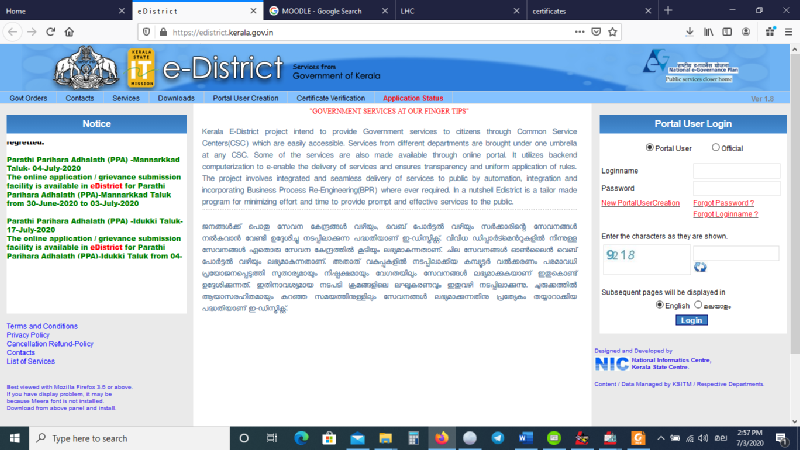
Task: Switch to the certificates tab
Action: click(x=593, y=10)
